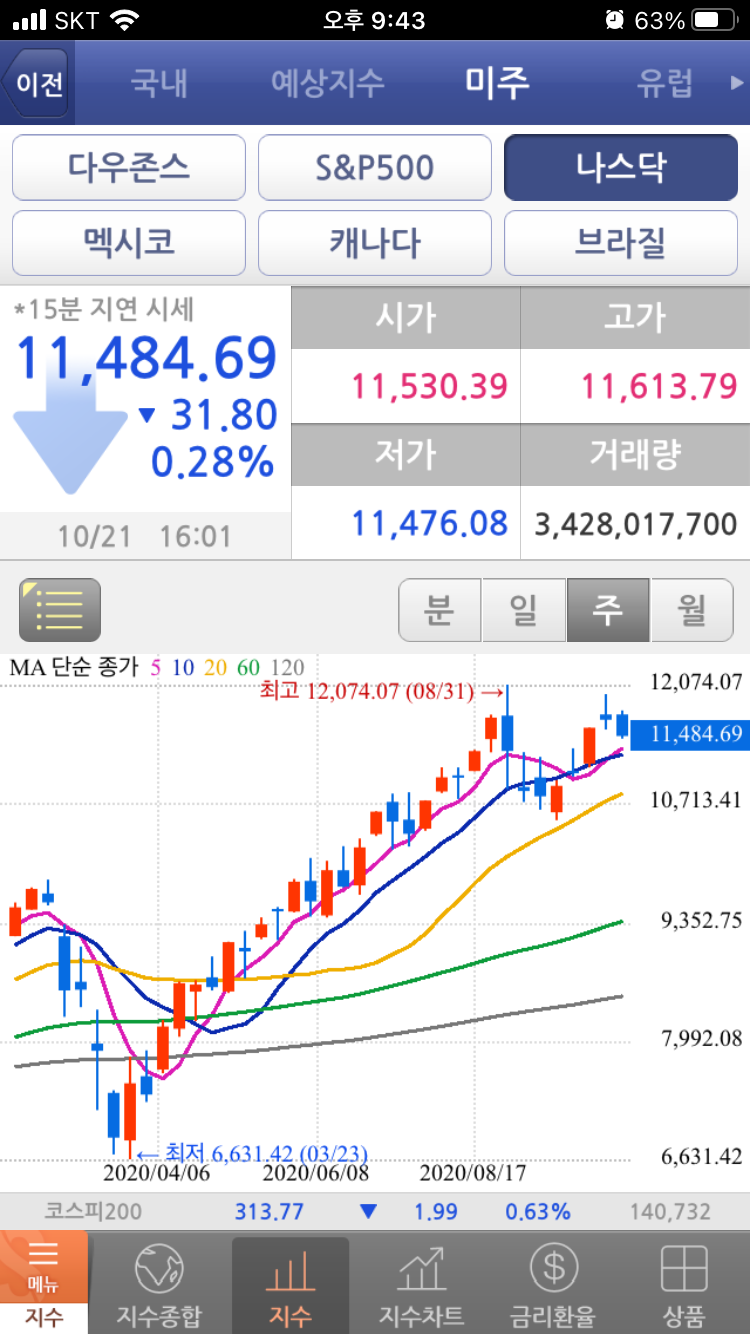750x1334 pixels.
Task: Select the 나스닥 index button
Action: click(621, 167)
